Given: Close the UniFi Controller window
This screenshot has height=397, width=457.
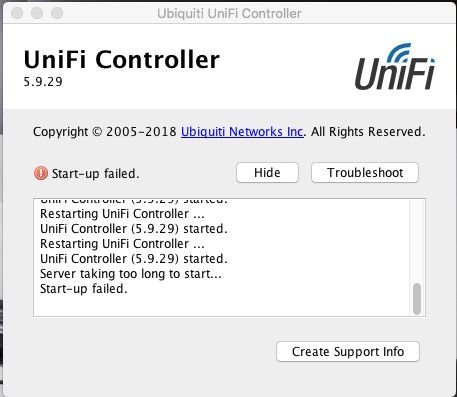Looking at the screenshot, I should coord(17,13).
